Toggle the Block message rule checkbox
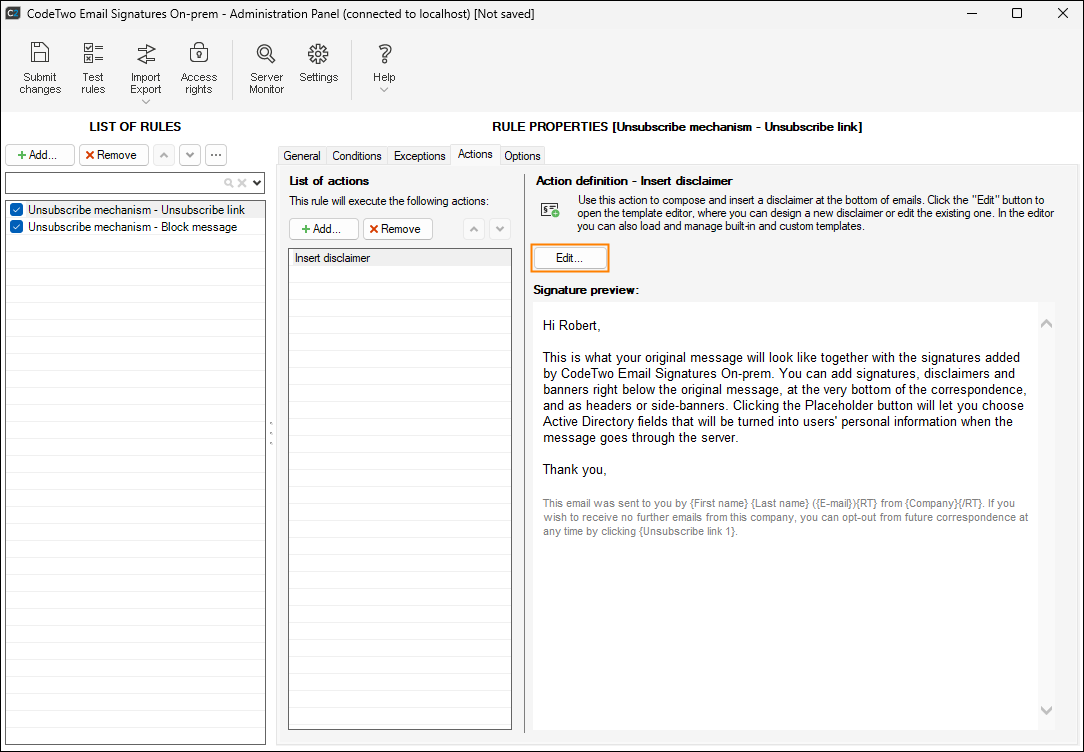Image resolution: width=1084 pixels, height=752 pixels. [x=16, y=227]
